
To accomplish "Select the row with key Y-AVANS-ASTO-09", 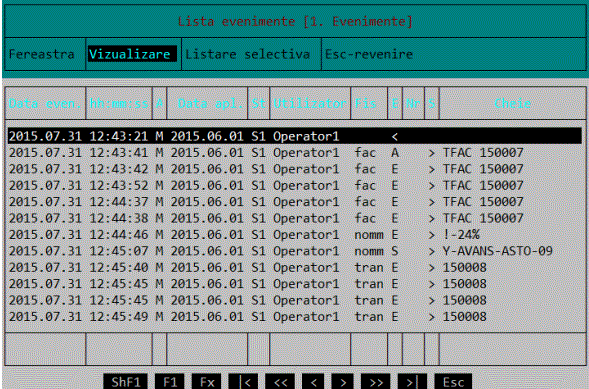I will coord(295,251).
